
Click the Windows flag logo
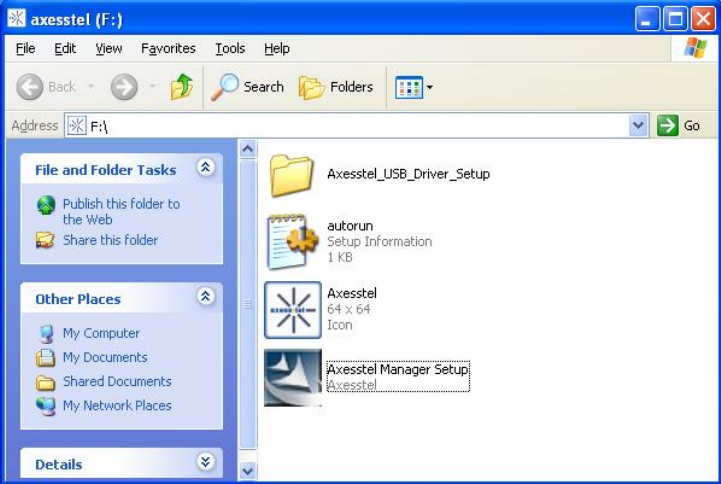695,48
